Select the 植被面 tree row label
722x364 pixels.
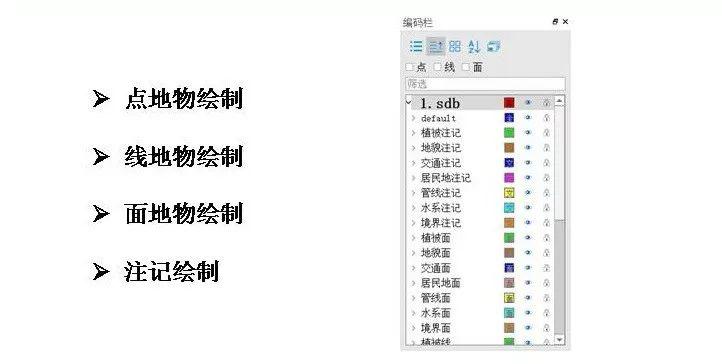tap(436, 238)
